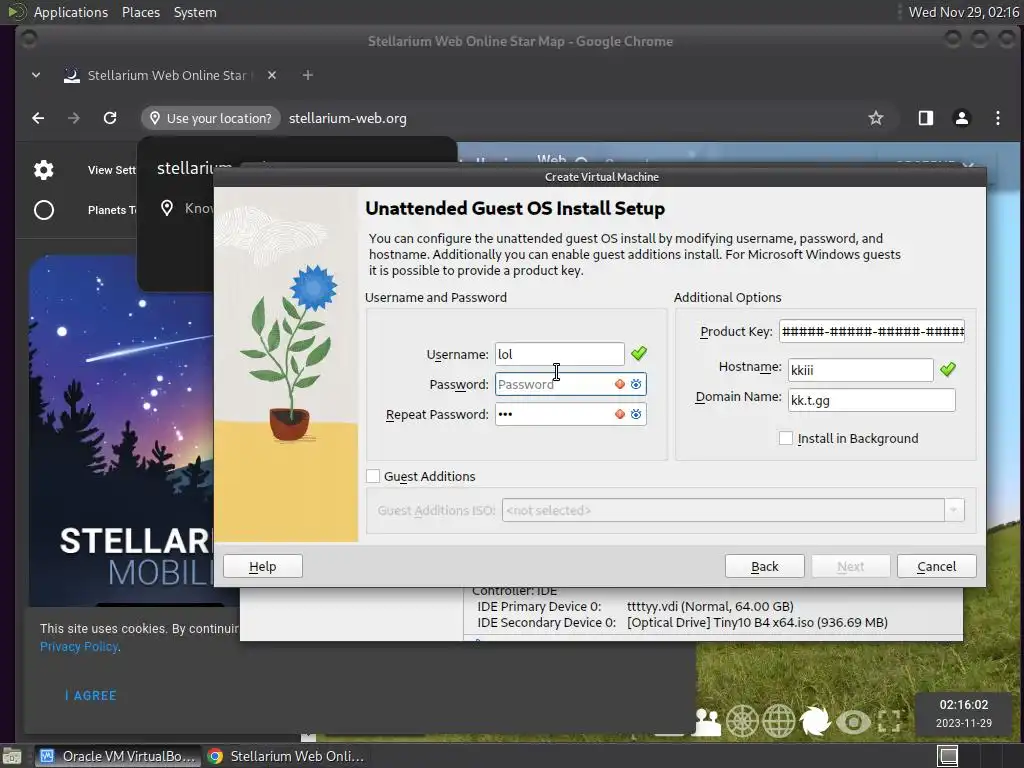Click the Domain Name field
This screenshot has height=768, width=1024.
(x=872, y=400)
